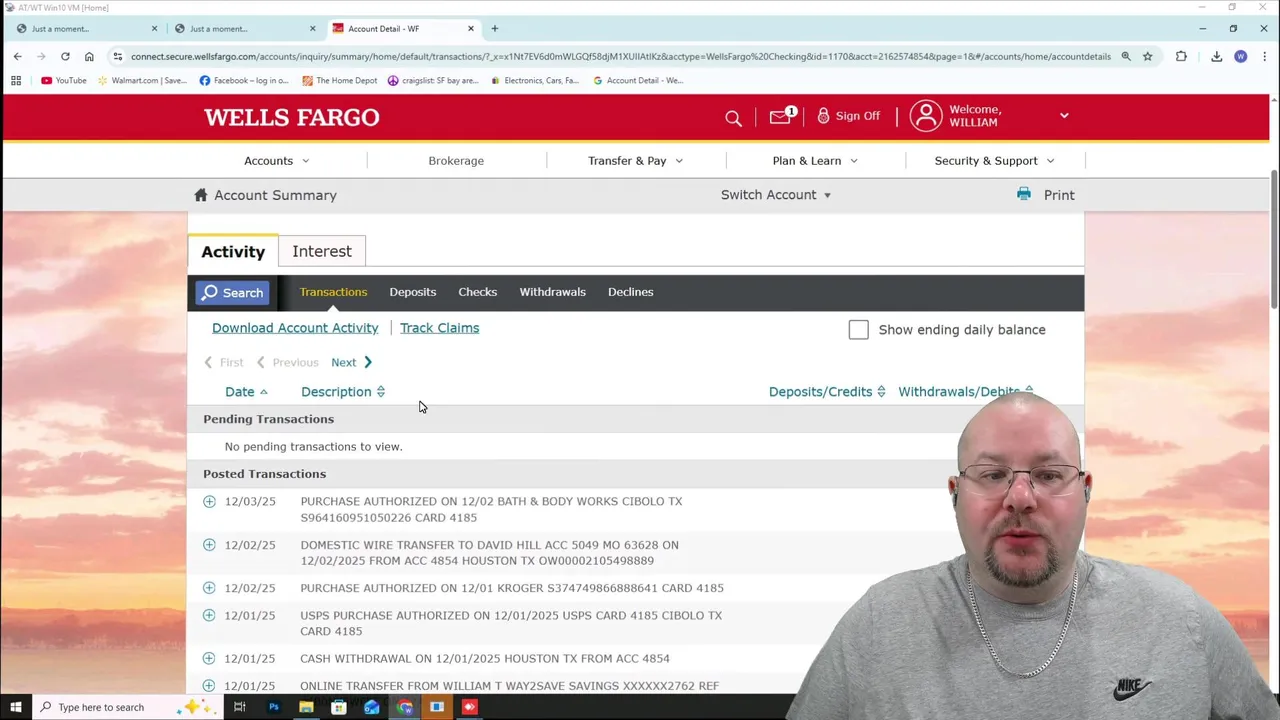Open the Walmart.com bookmark
The height and width of the screenshot is (720, 1280).
pyautogui.click(x=142, y=80)
